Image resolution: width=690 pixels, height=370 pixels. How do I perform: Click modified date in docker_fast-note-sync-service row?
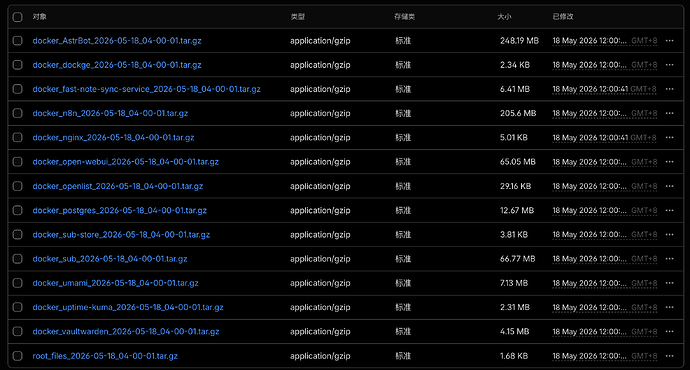(x=604, y=89)
